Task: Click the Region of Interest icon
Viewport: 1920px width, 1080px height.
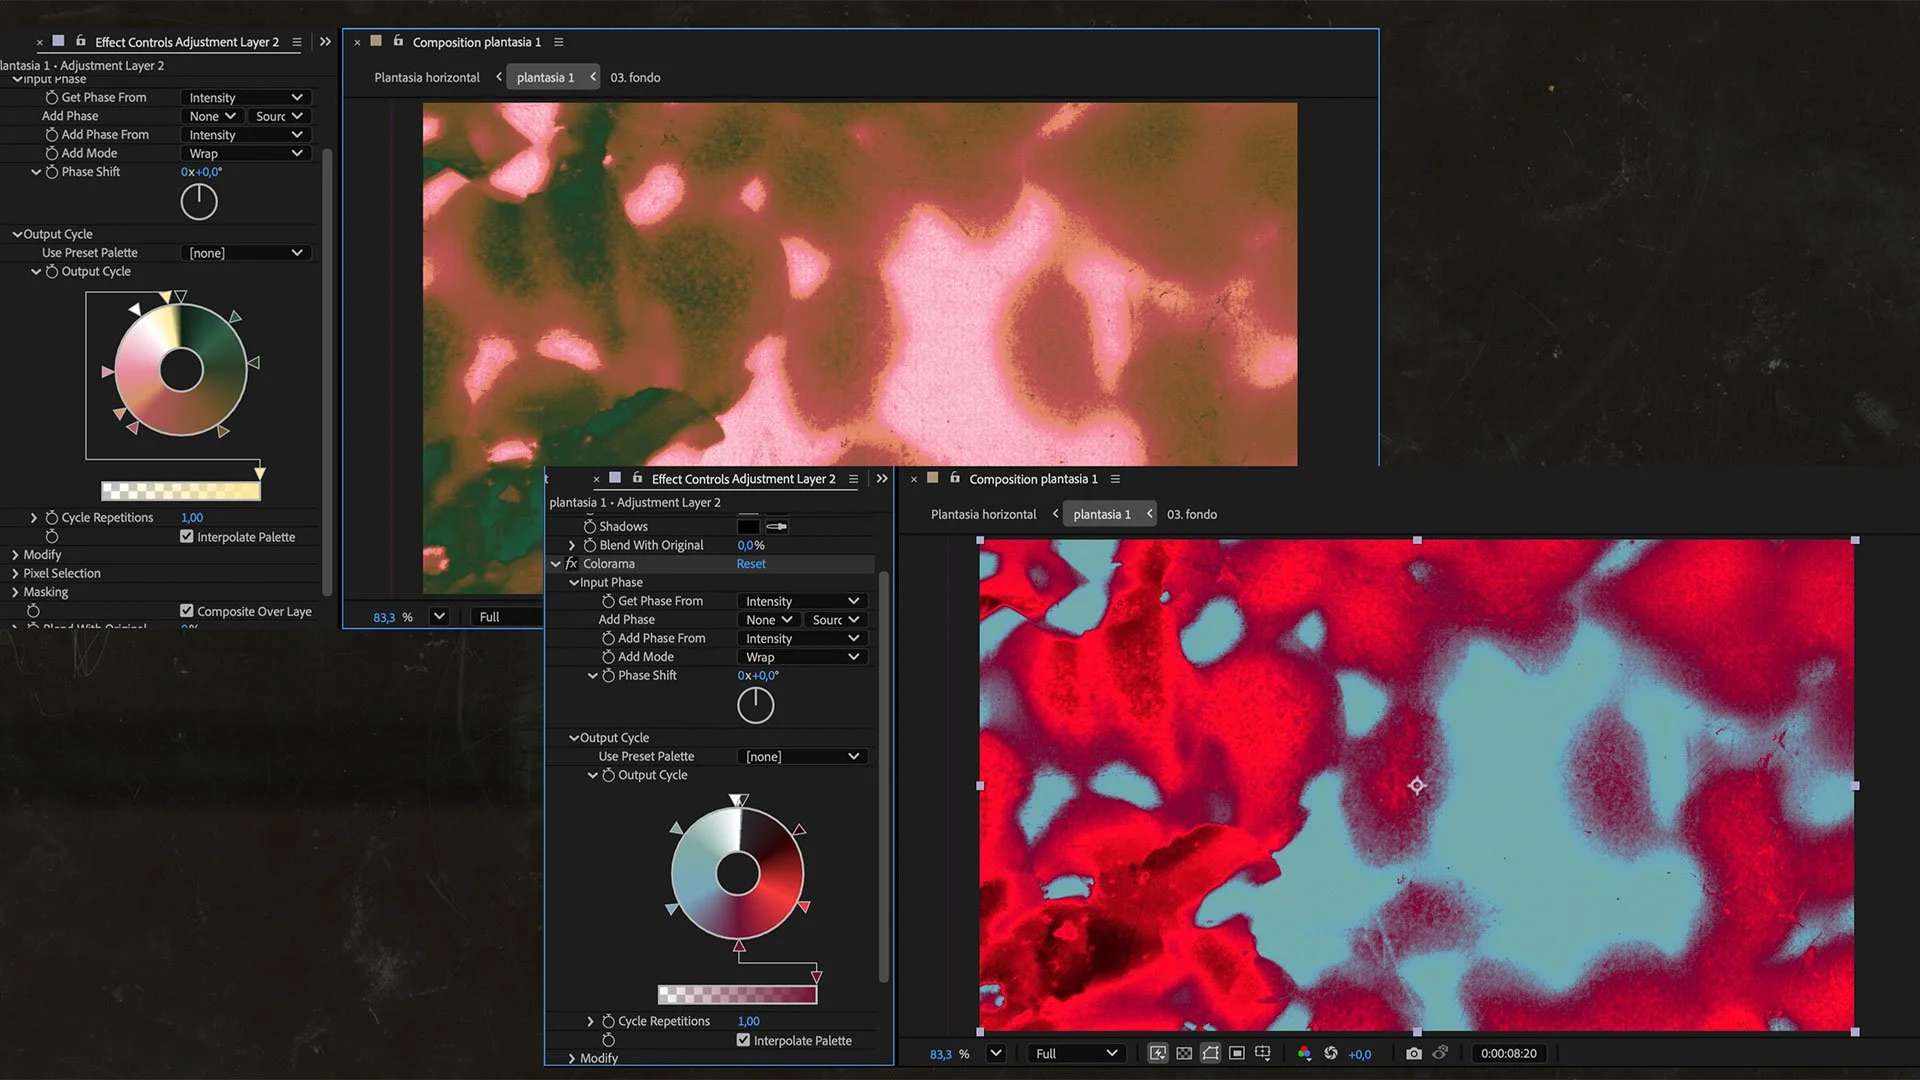Action: coord(1237,1053)
